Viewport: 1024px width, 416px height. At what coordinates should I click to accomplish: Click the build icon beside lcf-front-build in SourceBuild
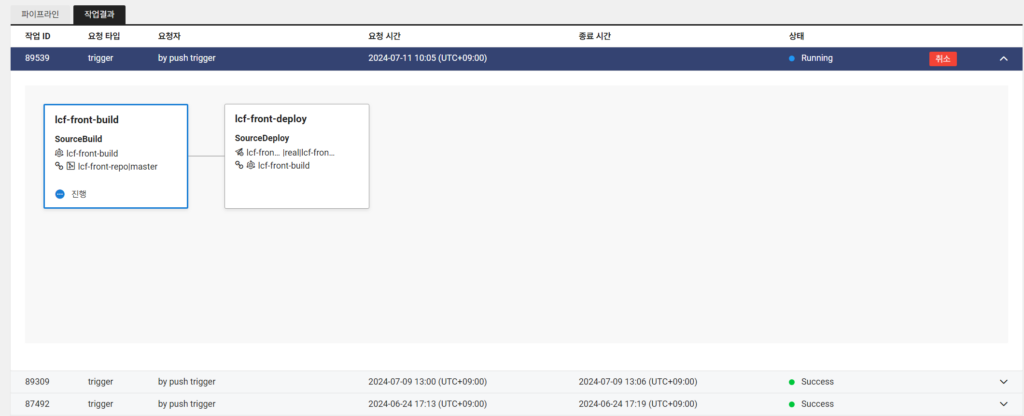[x=59, y=153]
